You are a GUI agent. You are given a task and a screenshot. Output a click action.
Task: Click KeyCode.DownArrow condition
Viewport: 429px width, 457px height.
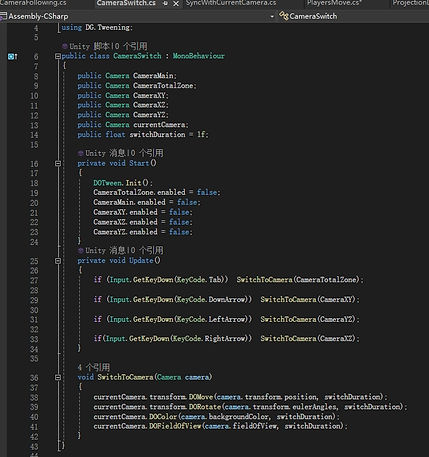point(211,299)
